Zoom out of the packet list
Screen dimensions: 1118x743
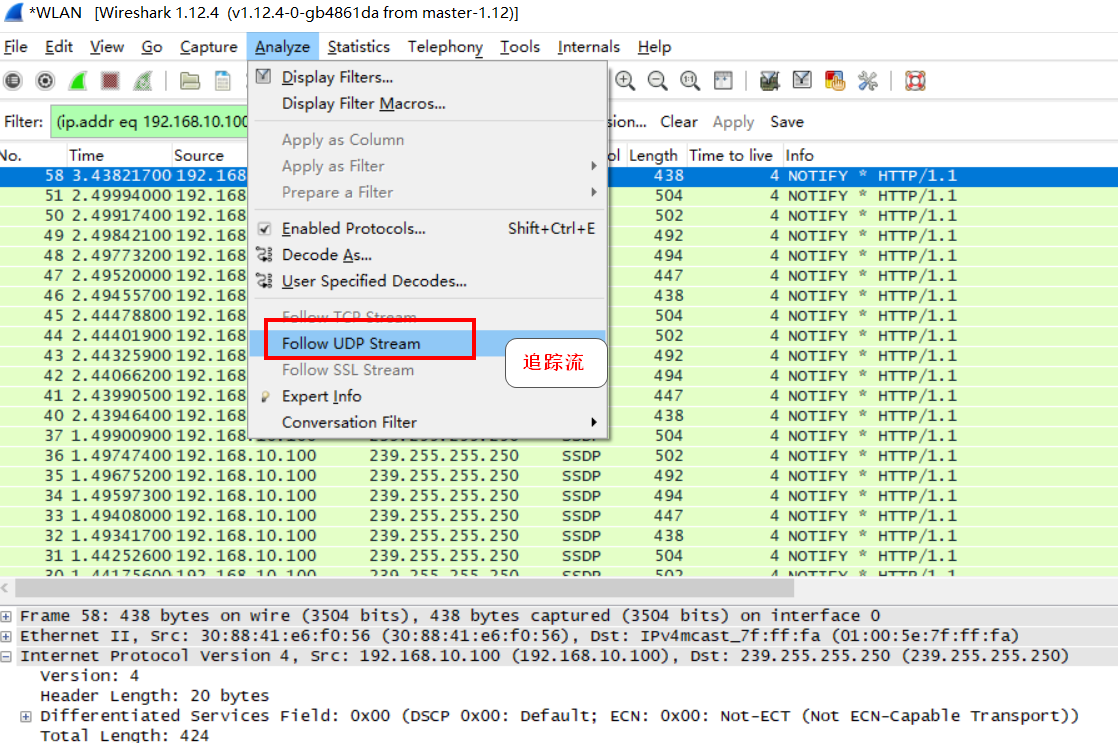point(656,81)
